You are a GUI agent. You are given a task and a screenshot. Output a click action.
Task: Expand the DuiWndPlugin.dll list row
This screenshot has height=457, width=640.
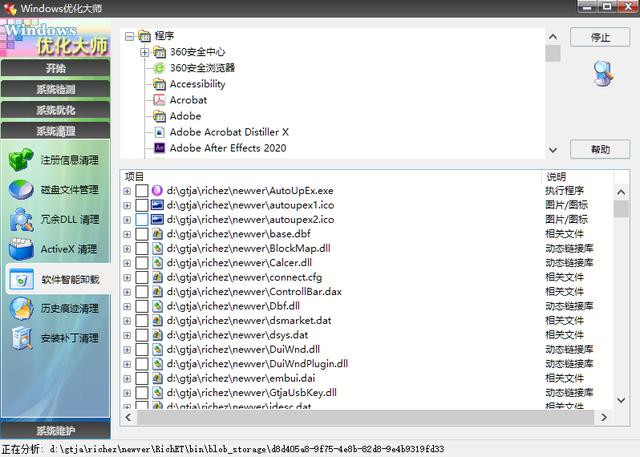pyautogui.click(x=127, y=364)
